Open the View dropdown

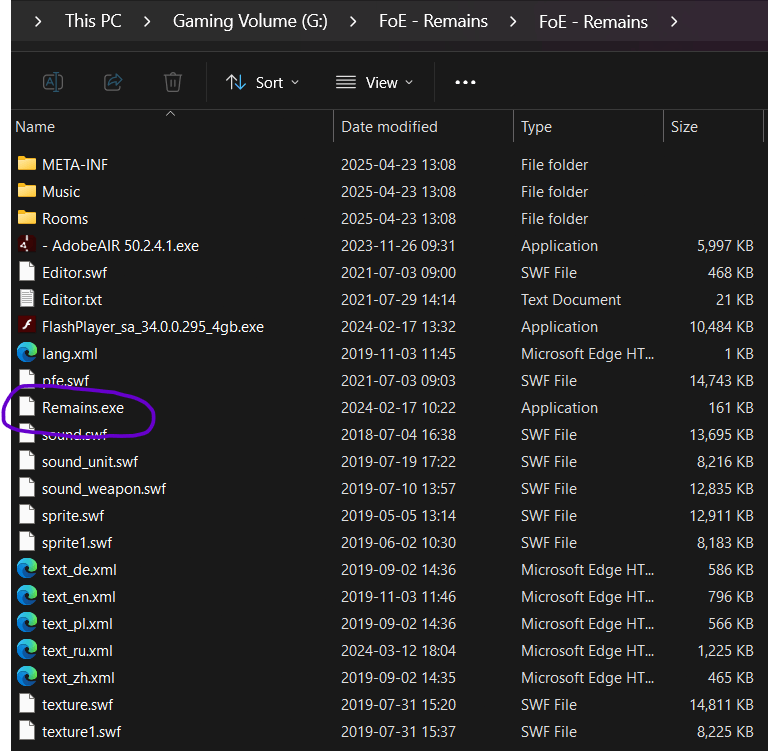[x=374, y=82]
